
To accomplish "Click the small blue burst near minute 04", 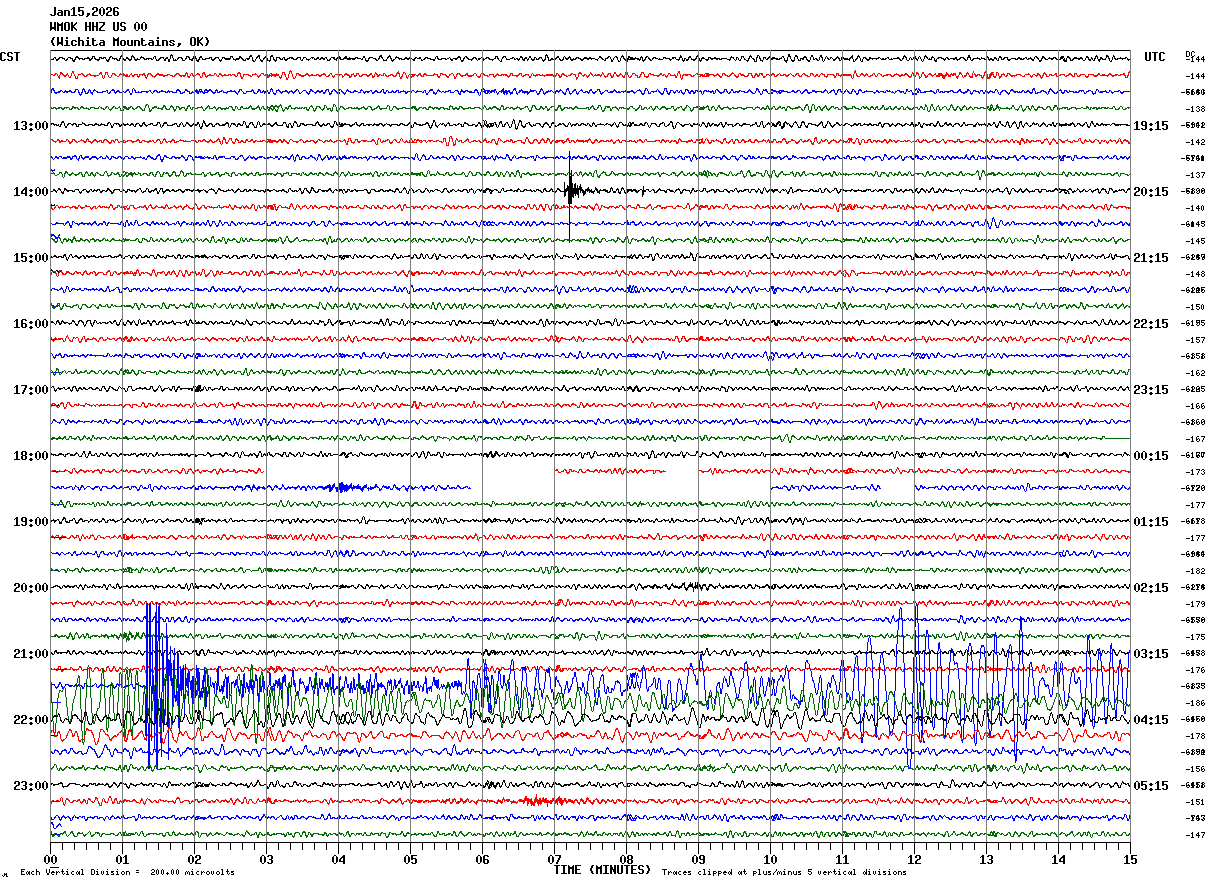I will click(344, 487).
